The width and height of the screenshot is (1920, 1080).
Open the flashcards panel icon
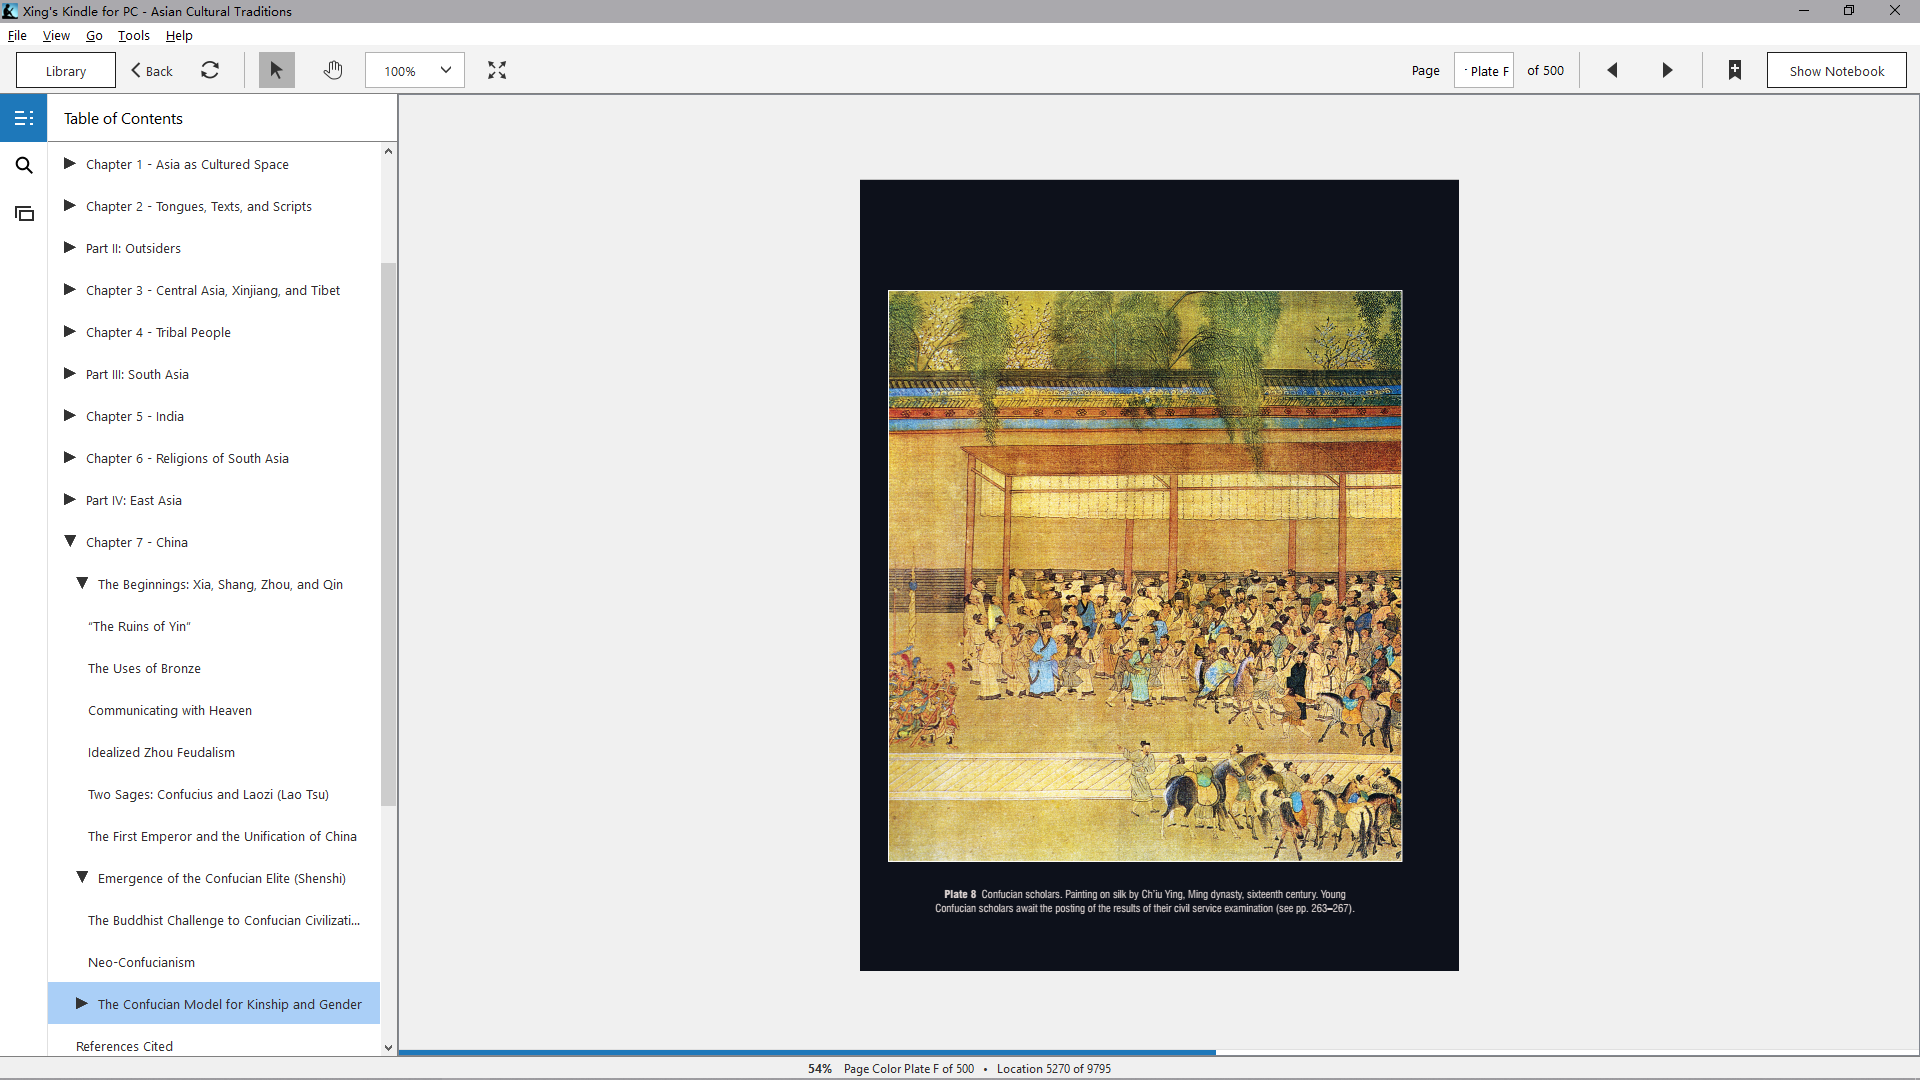tap(24, 213)
